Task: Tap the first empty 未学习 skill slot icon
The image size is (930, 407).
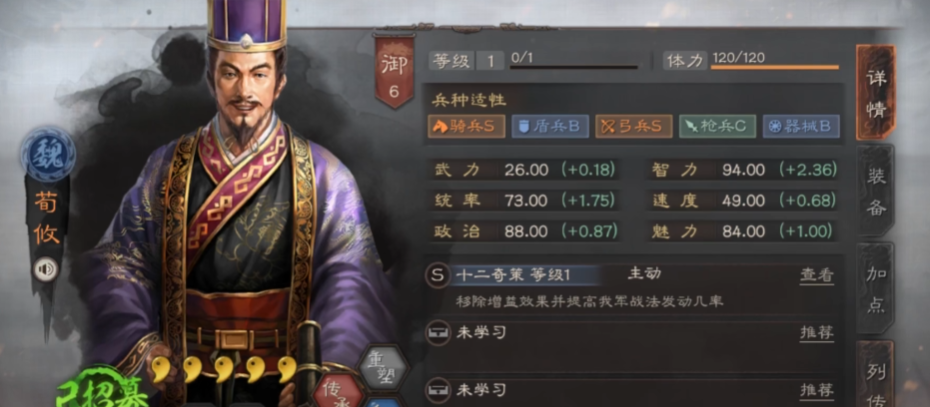Action: pos(436,333)
